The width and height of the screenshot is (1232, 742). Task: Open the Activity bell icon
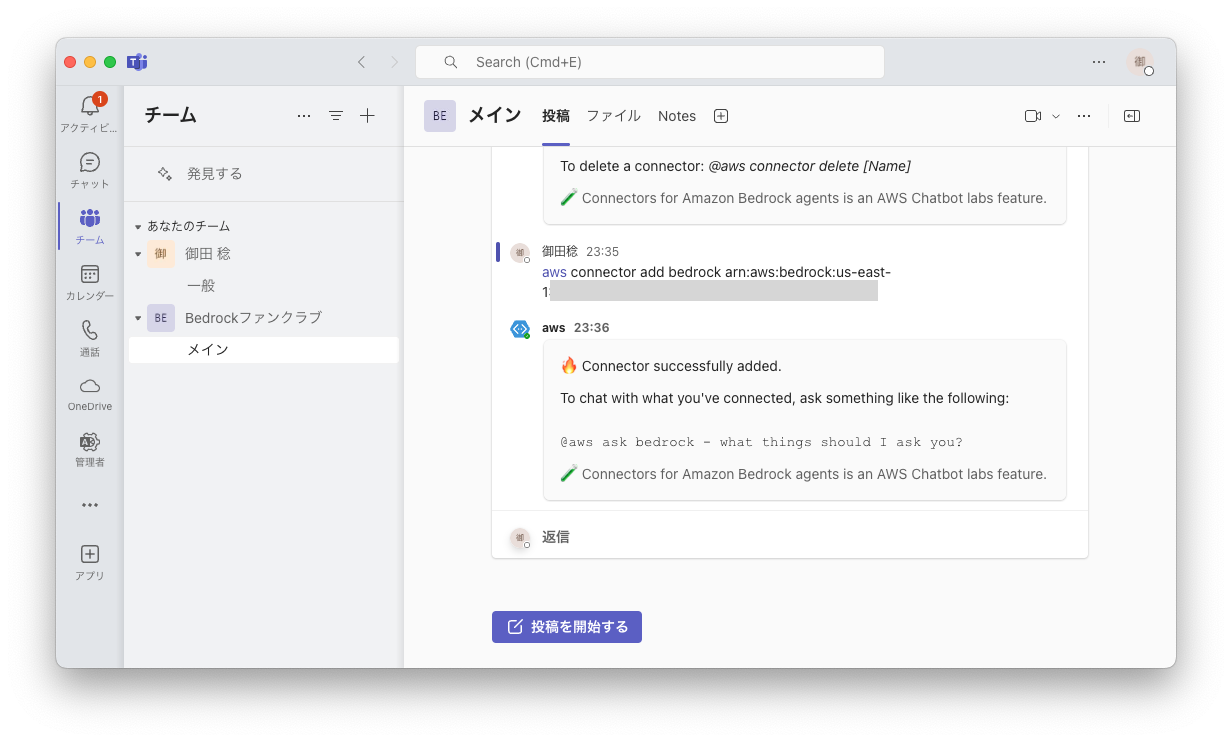coord(90,108)
